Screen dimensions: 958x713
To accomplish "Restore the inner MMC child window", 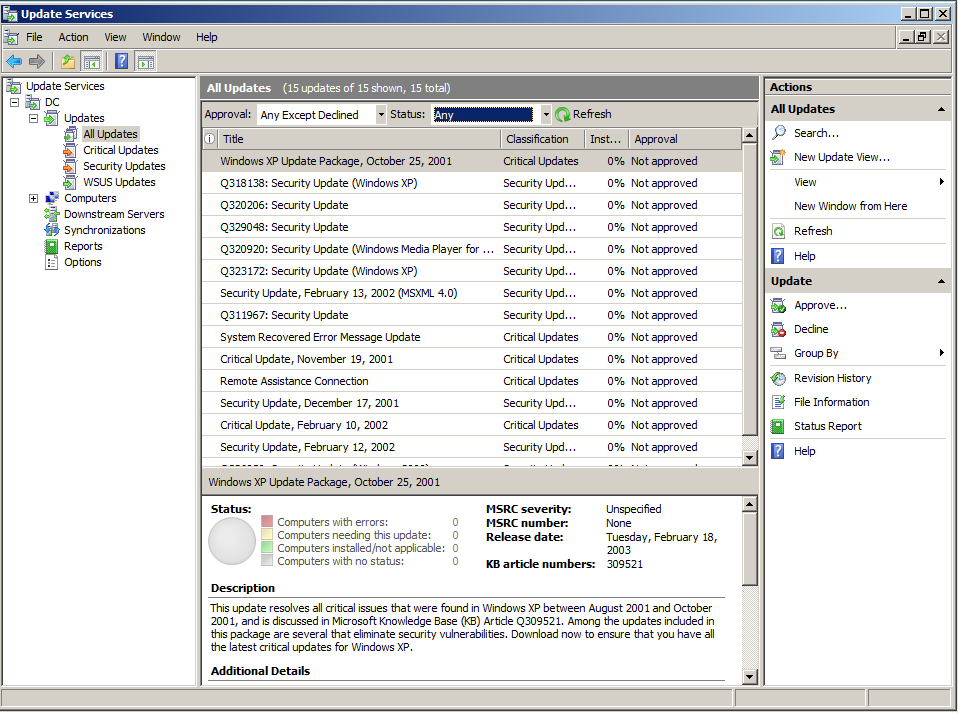I will (923, 37).
